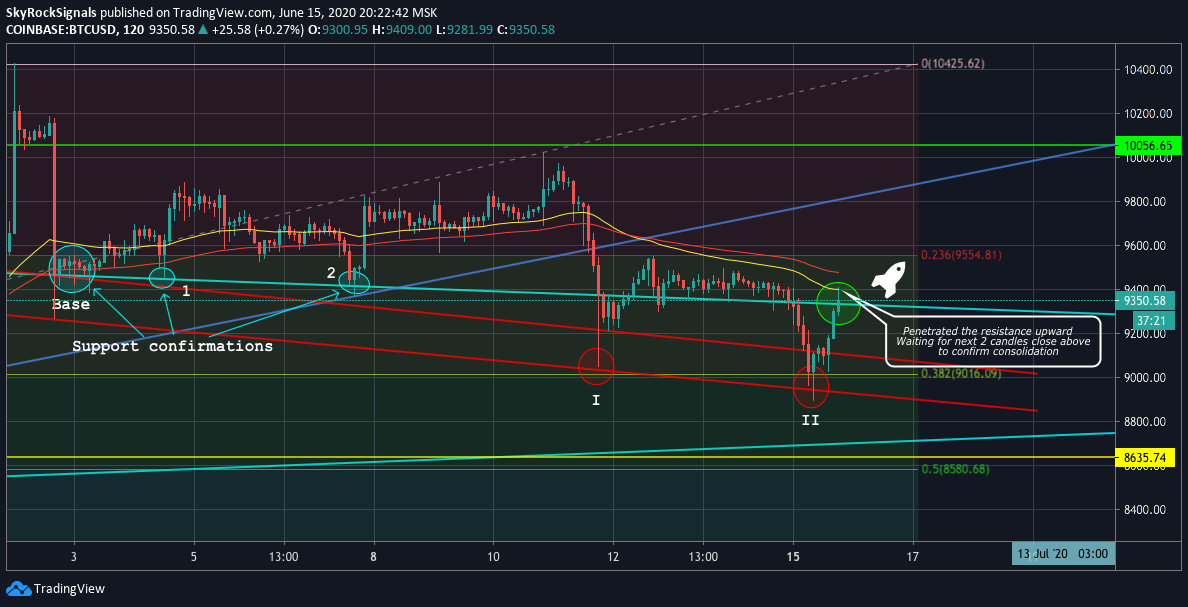Image resolution: width=1188 pixels, height=607 pixels.
Task: Select the red circle above label I
Action: point(597,367)
